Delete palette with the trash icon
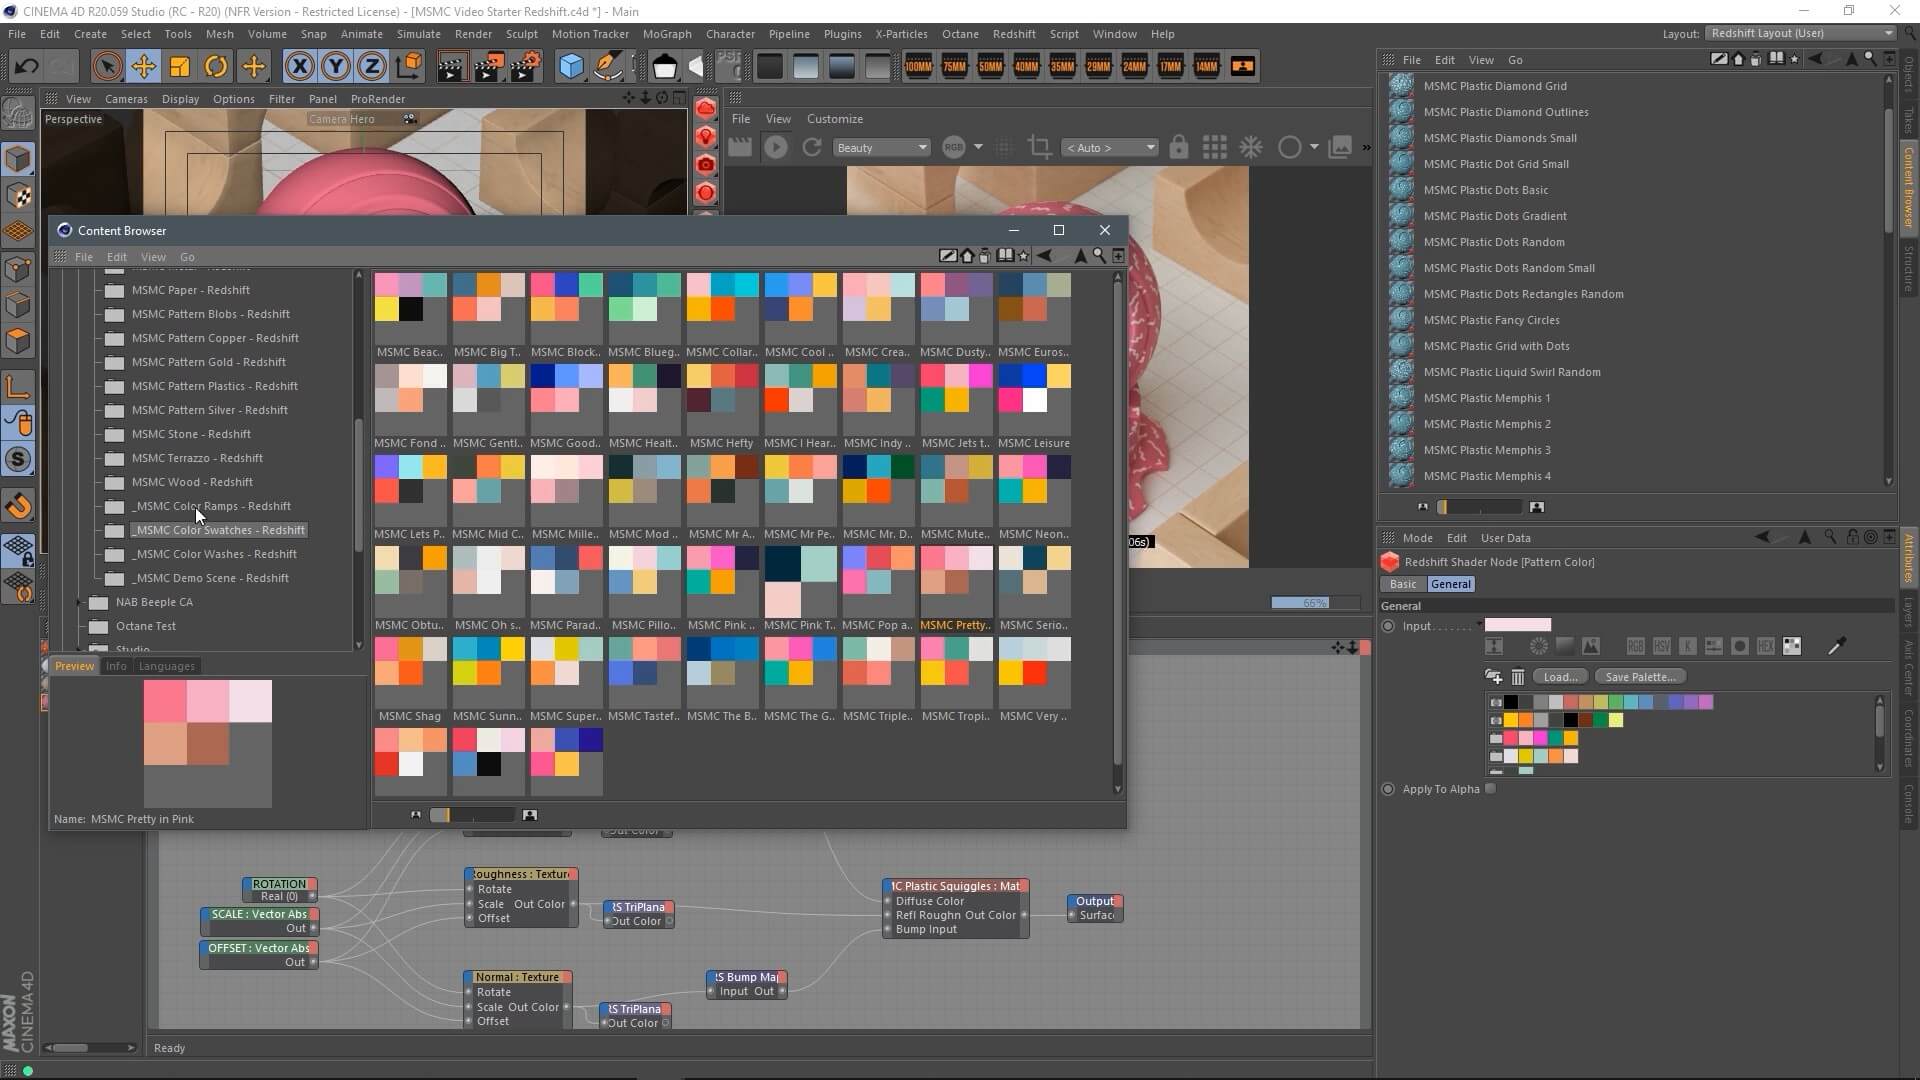1920x1080 pixels. 1517,677
